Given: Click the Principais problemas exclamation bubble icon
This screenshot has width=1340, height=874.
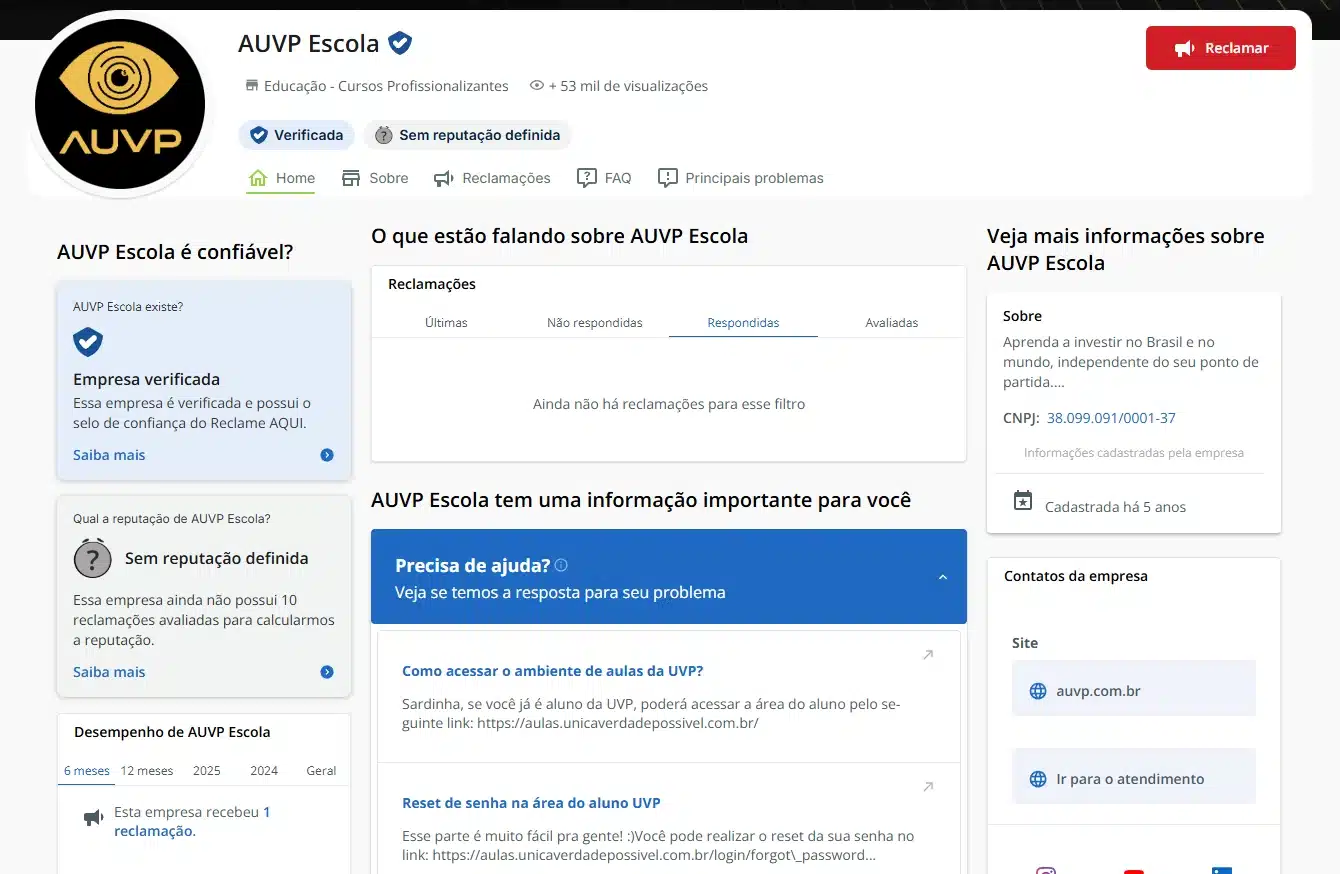Looking at the screenshot, I should [667, 178].
